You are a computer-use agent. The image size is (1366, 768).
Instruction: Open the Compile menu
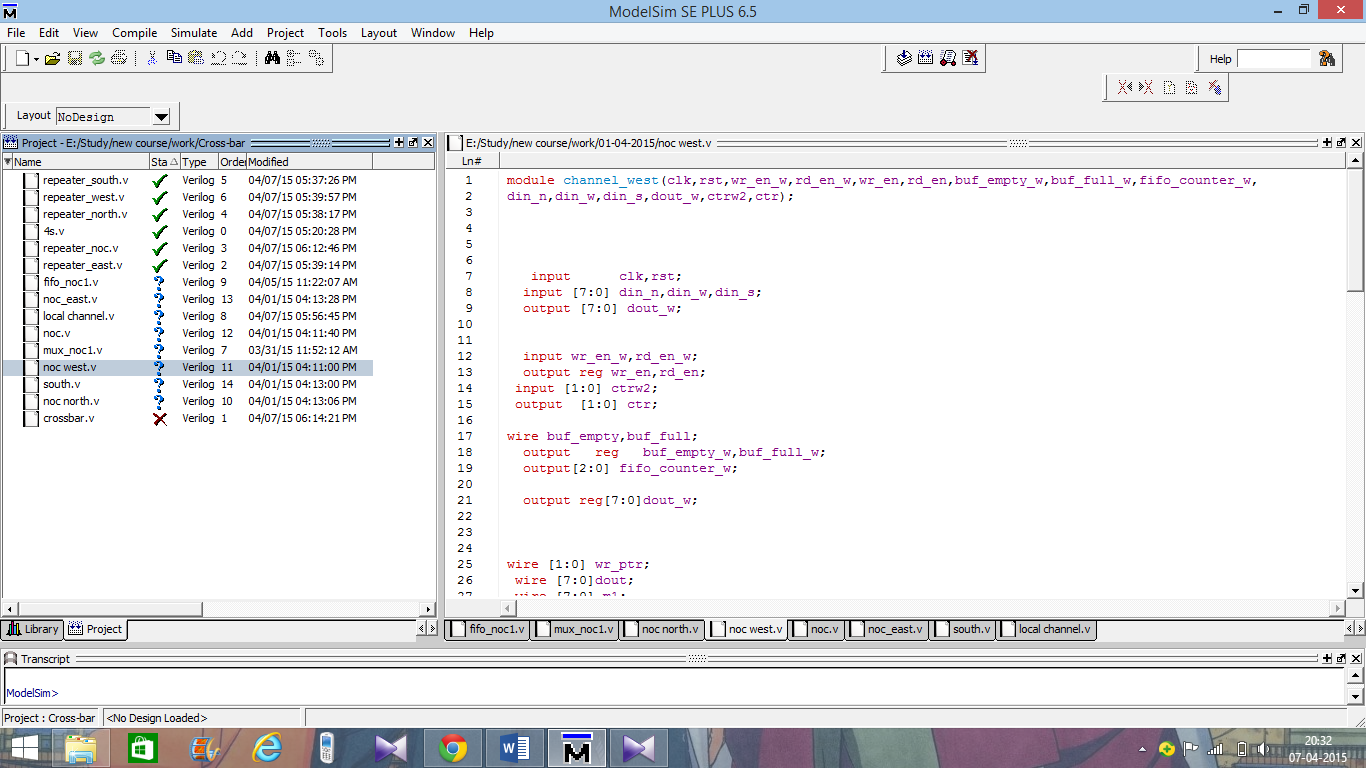pyautogui.click(x=134, y=33)
